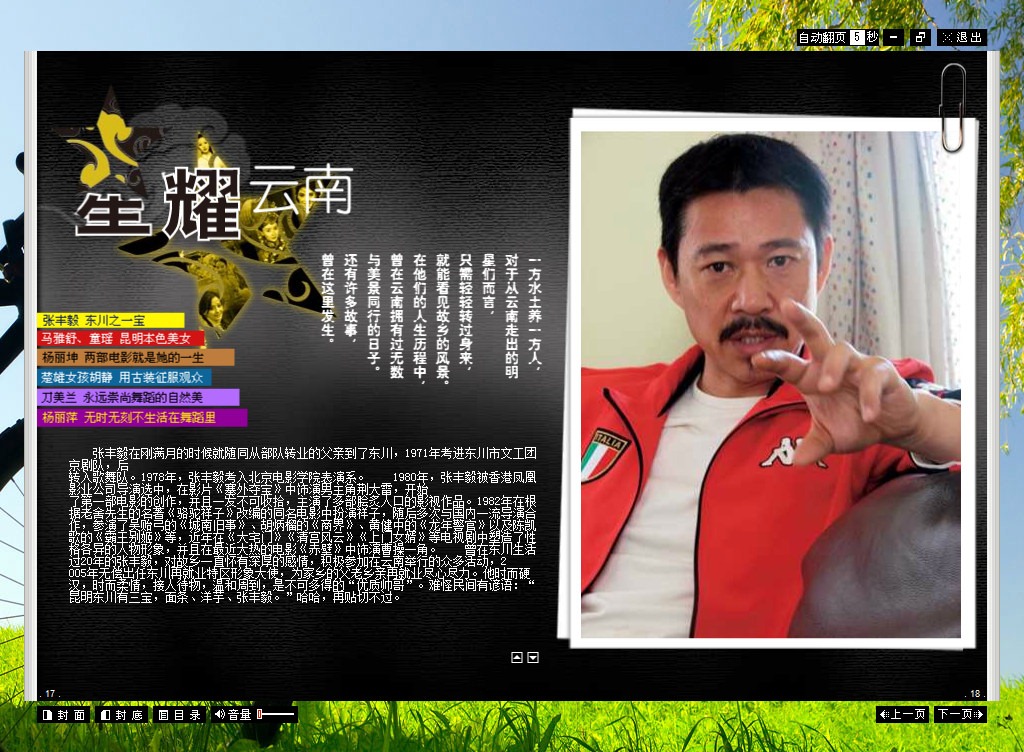Toggle 自动翻页 auto page flip
This screenshot has height=752, width=1024.
coord(823,37)
